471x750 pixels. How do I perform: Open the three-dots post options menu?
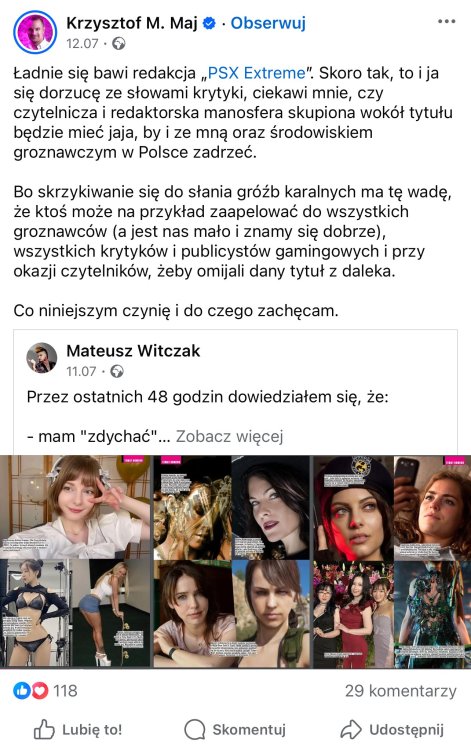coord(446,22)
